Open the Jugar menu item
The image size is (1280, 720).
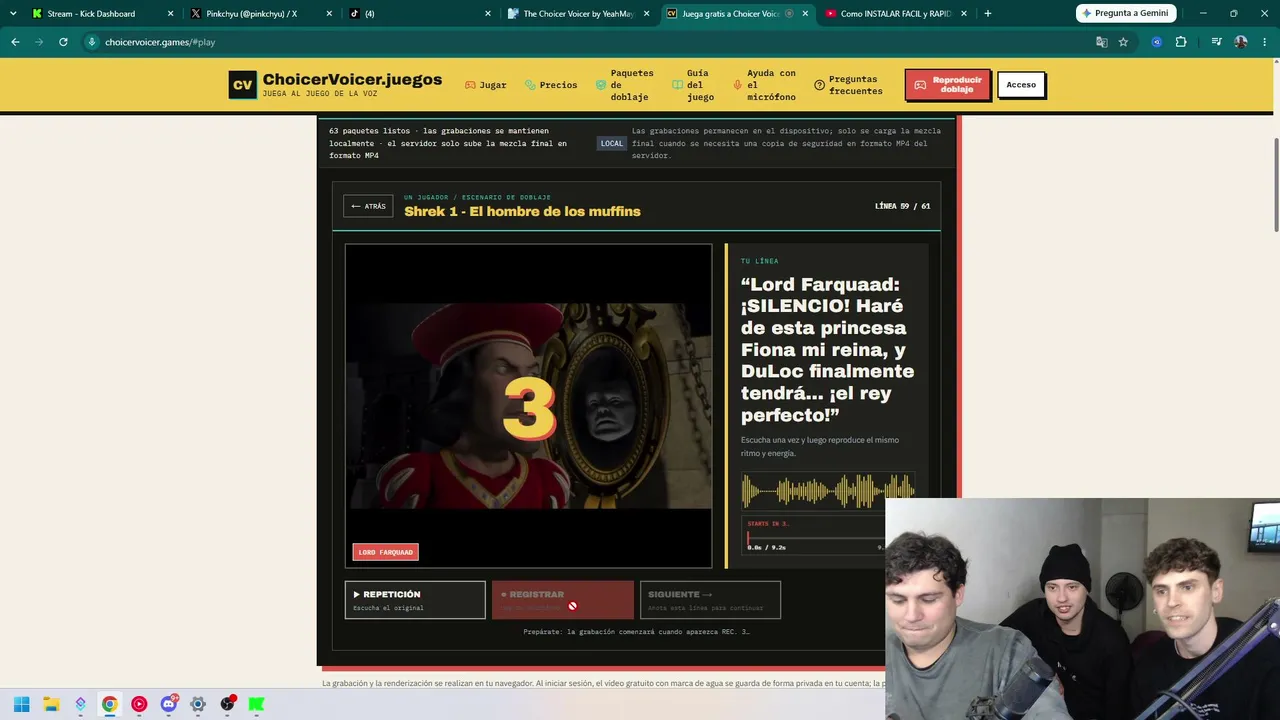[x=486, y=85]
